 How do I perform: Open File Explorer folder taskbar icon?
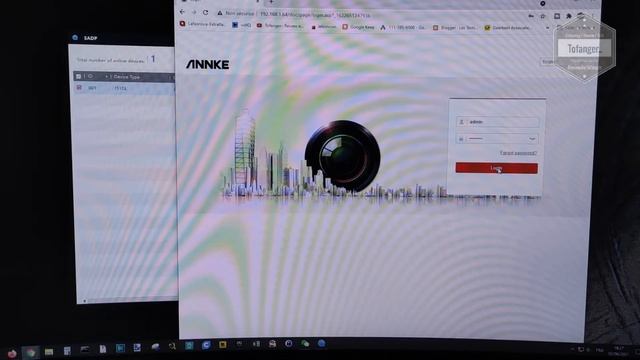point(49,352)
